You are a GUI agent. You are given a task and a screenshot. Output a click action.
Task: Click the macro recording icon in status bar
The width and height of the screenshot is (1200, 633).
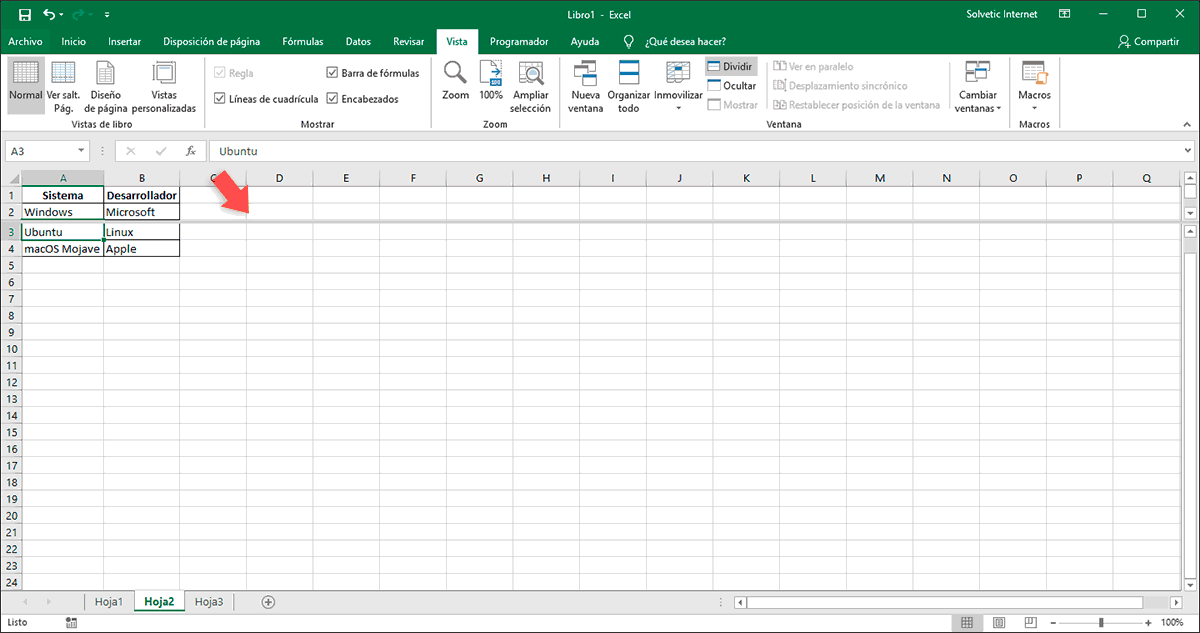[71, 622]
